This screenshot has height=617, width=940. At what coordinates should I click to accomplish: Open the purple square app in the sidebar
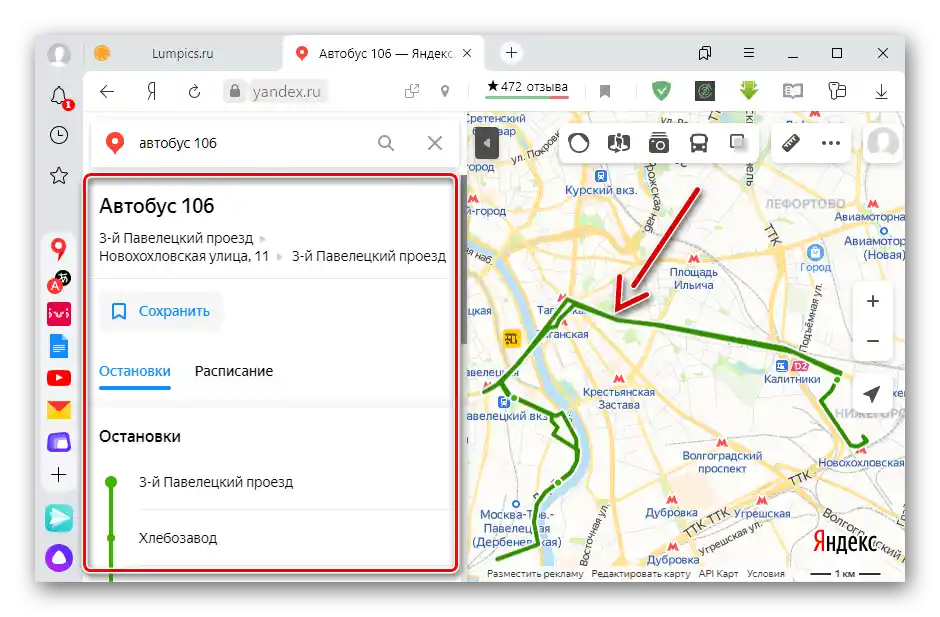click(x=59, y=443)
